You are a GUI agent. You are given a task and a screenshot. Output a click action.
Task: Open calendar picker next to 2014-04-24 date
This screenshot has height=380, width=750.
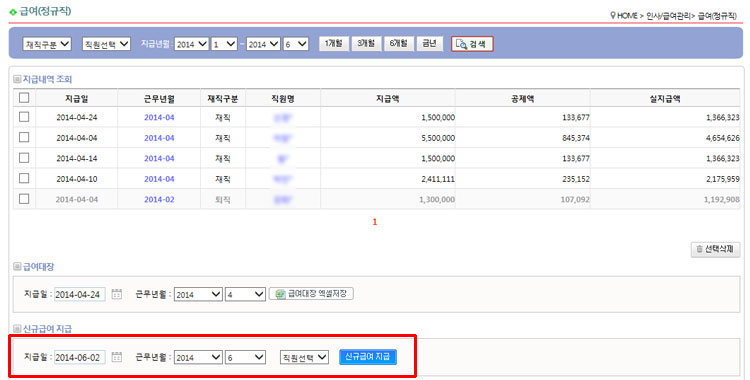pos(117,294)
